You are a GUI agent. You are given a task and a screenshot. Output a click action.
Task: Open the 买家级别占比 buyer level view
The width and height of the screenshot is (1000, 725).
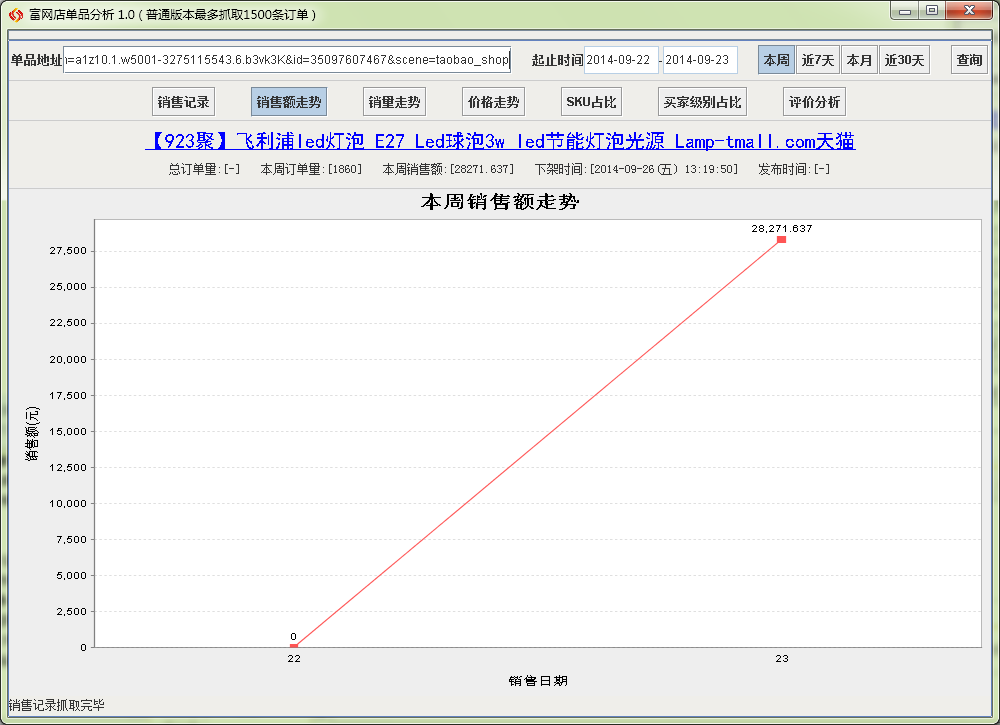coord(703,102)
